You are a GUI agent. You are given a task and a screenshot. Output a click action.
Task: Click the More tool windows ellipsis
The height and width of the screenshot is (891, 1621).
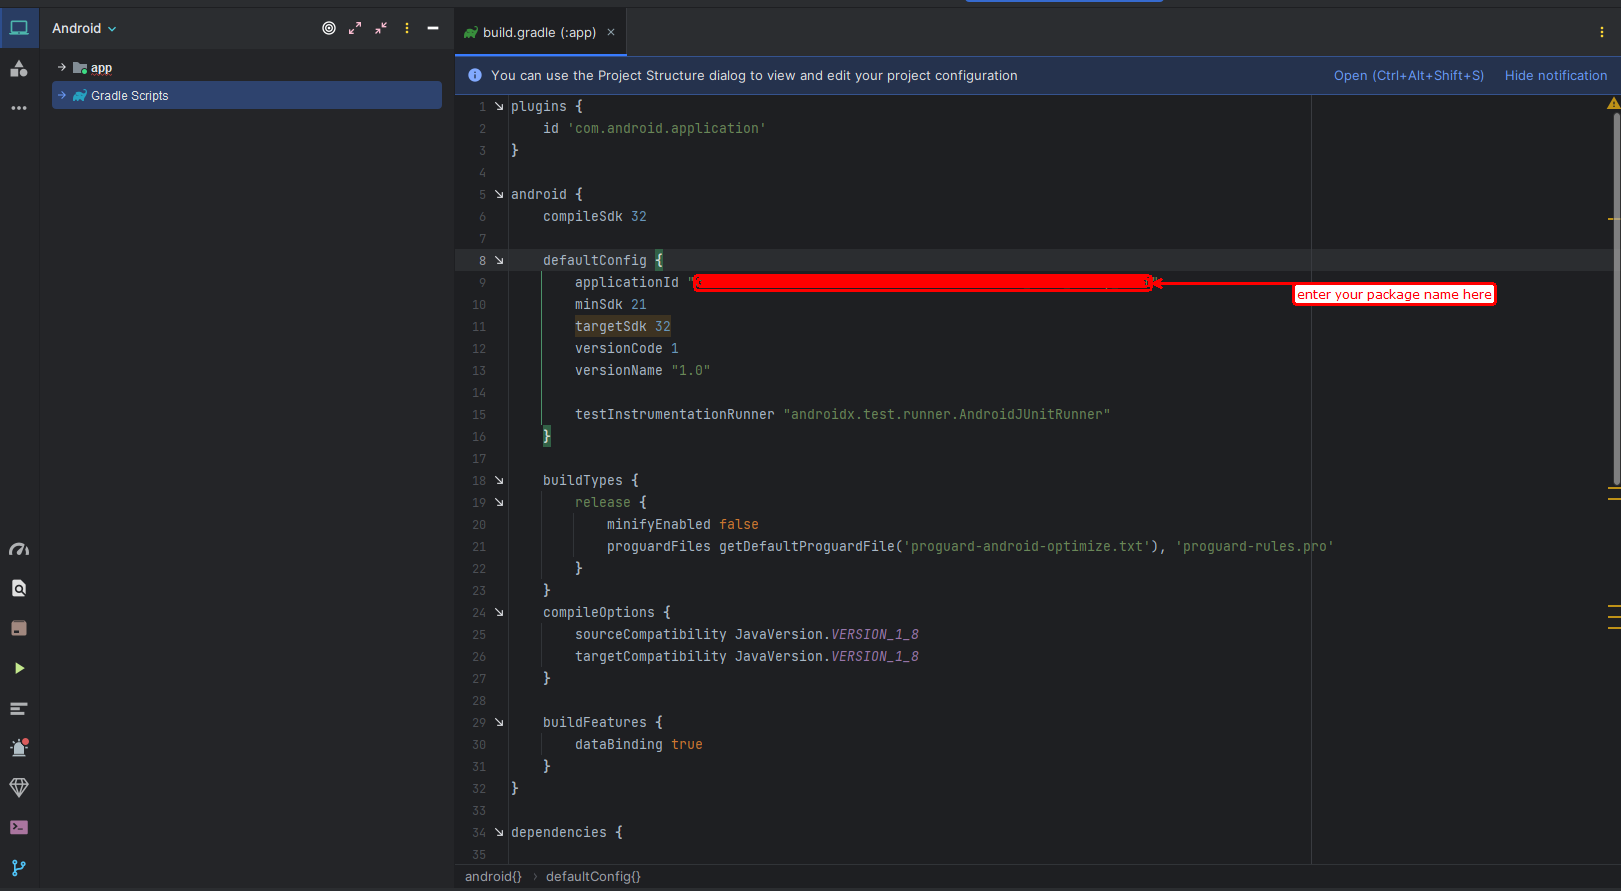tap(19, 108)
